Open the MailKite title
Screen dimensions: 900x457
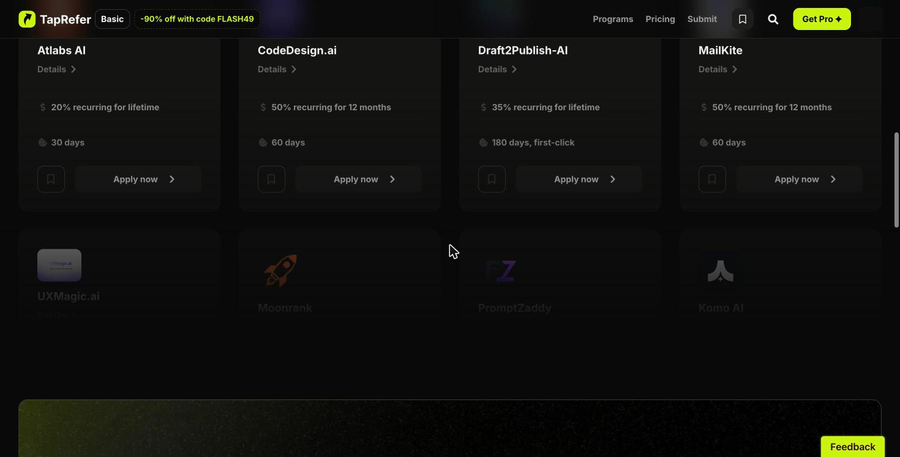click(720, 51)
